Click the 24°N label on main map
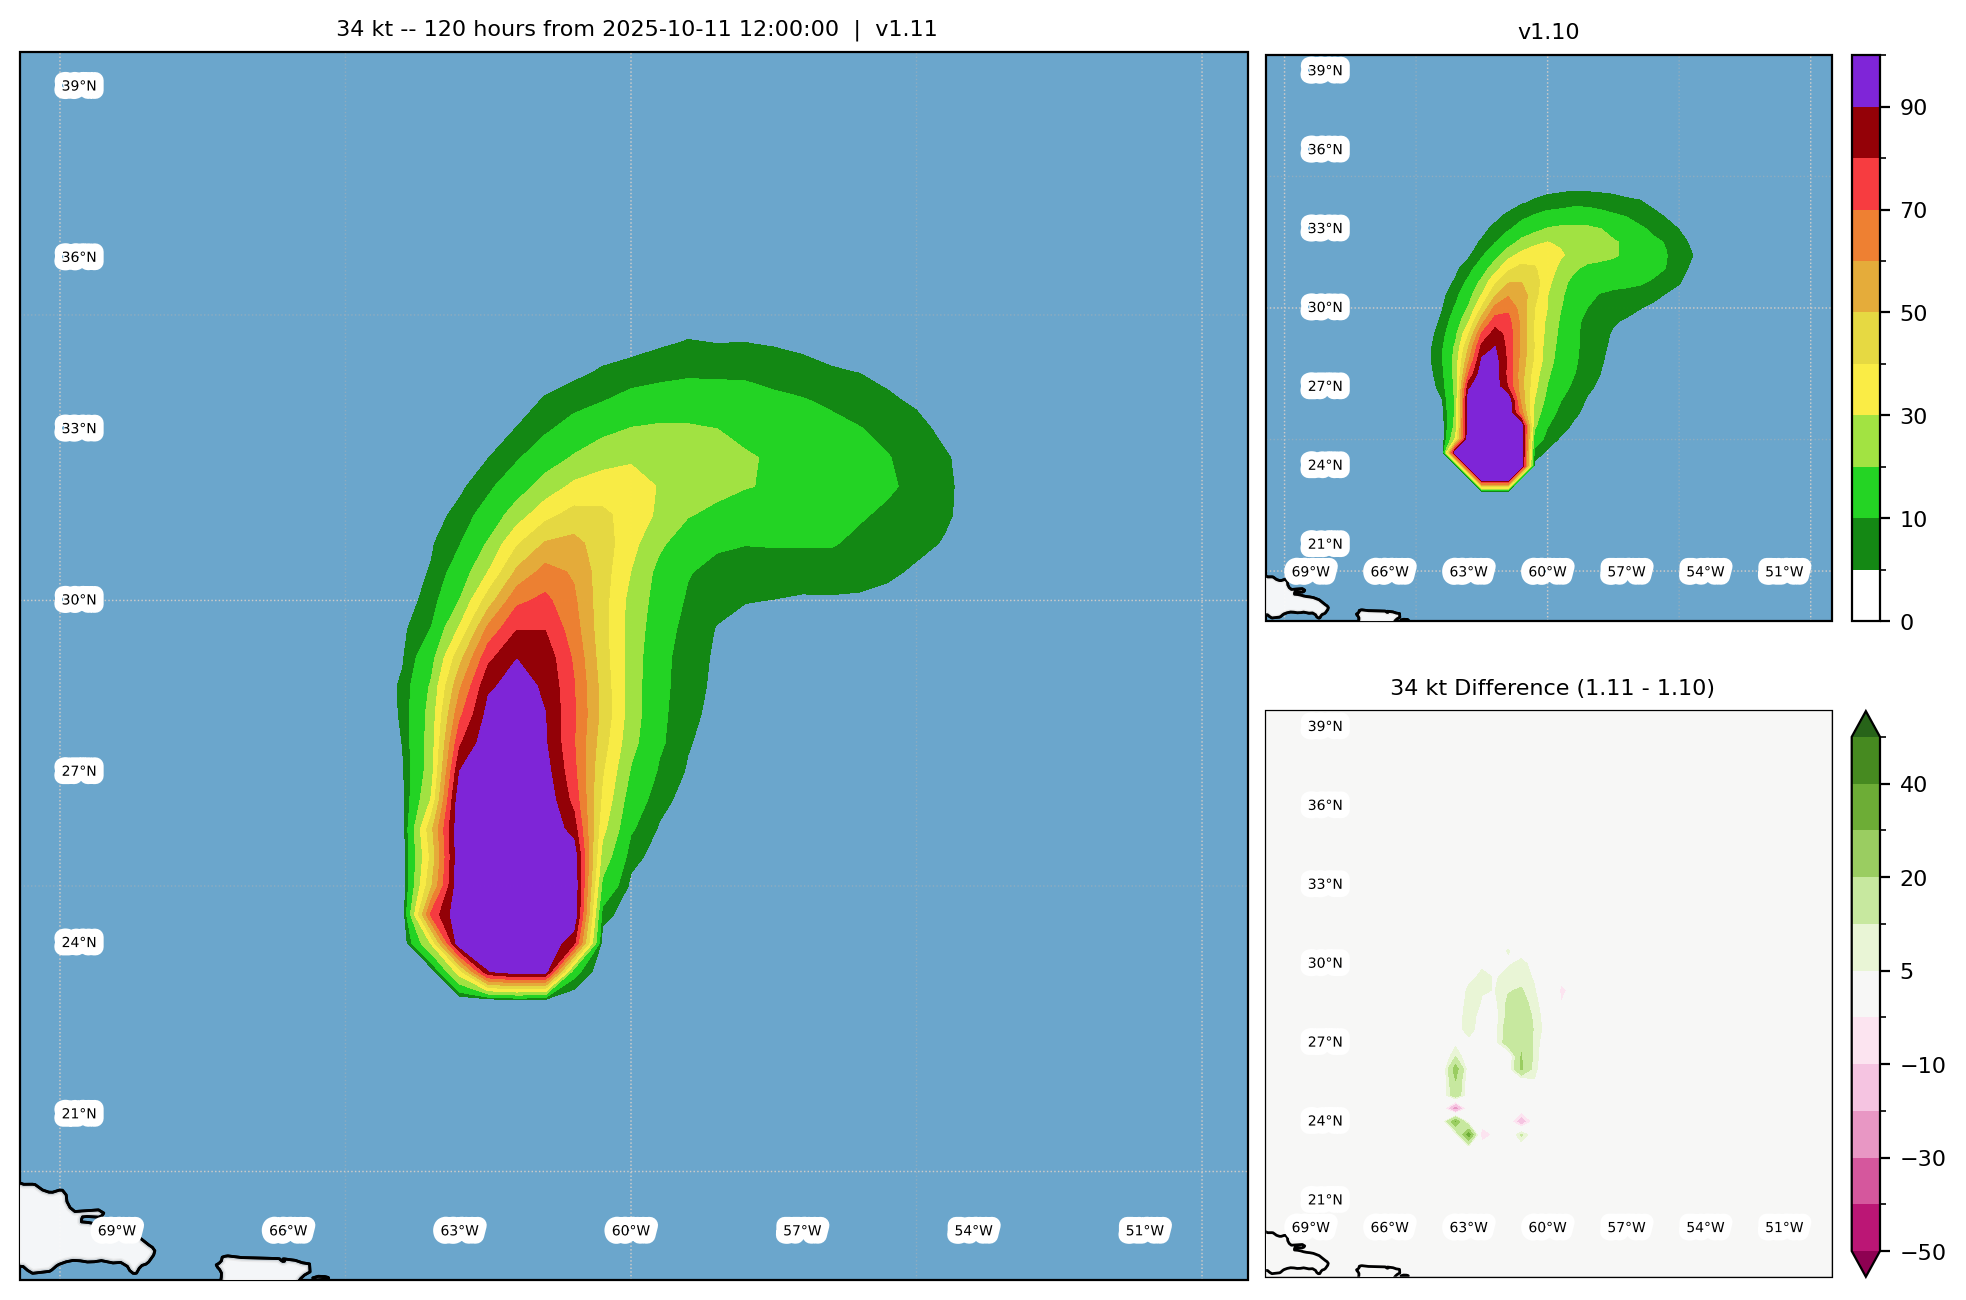The width and height of the screenshot is (1966, 1300). click(79, 942)
